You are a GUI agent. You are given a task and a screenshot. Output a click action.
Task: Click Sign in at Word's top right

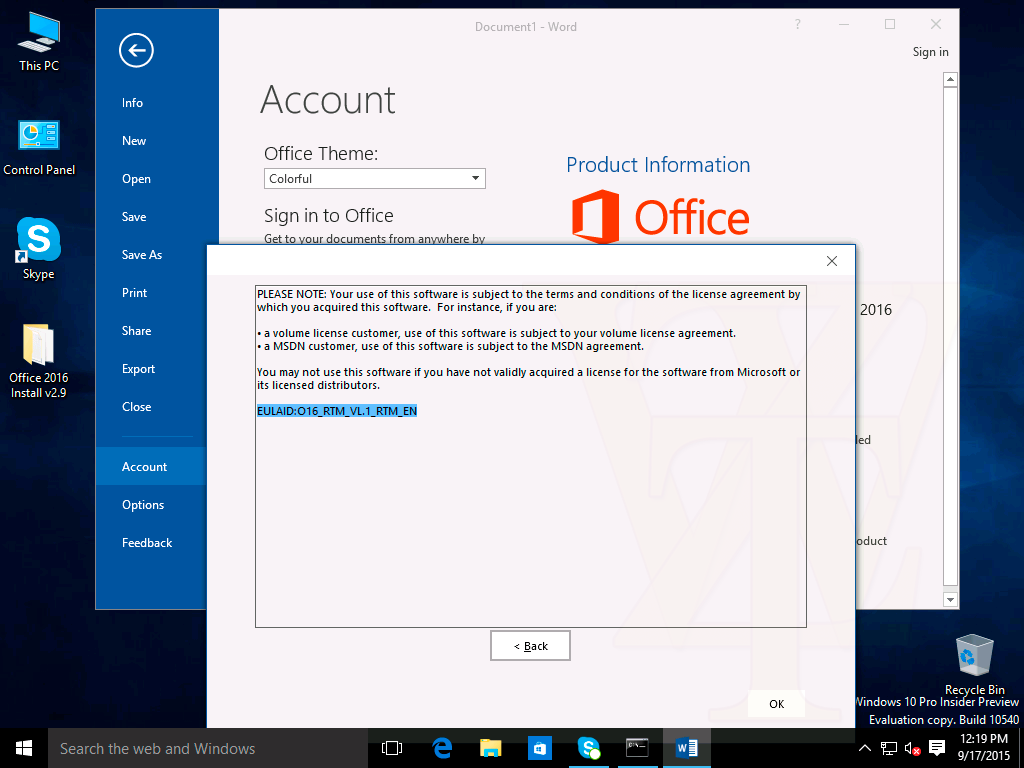[930, 52]
